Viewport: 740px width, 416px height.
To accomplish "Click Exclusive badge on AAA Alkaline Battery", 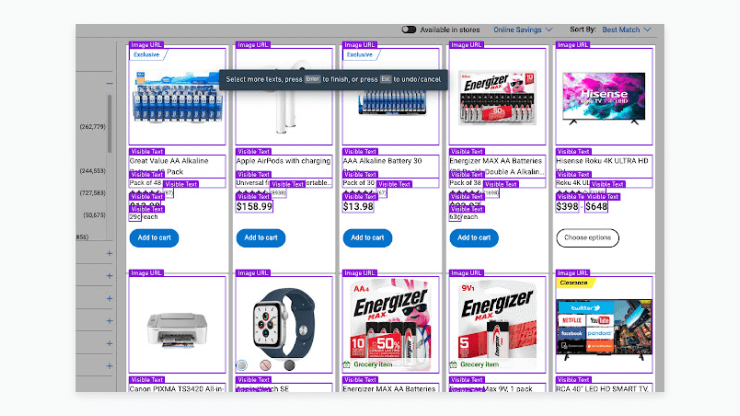I will click(361, 55).
